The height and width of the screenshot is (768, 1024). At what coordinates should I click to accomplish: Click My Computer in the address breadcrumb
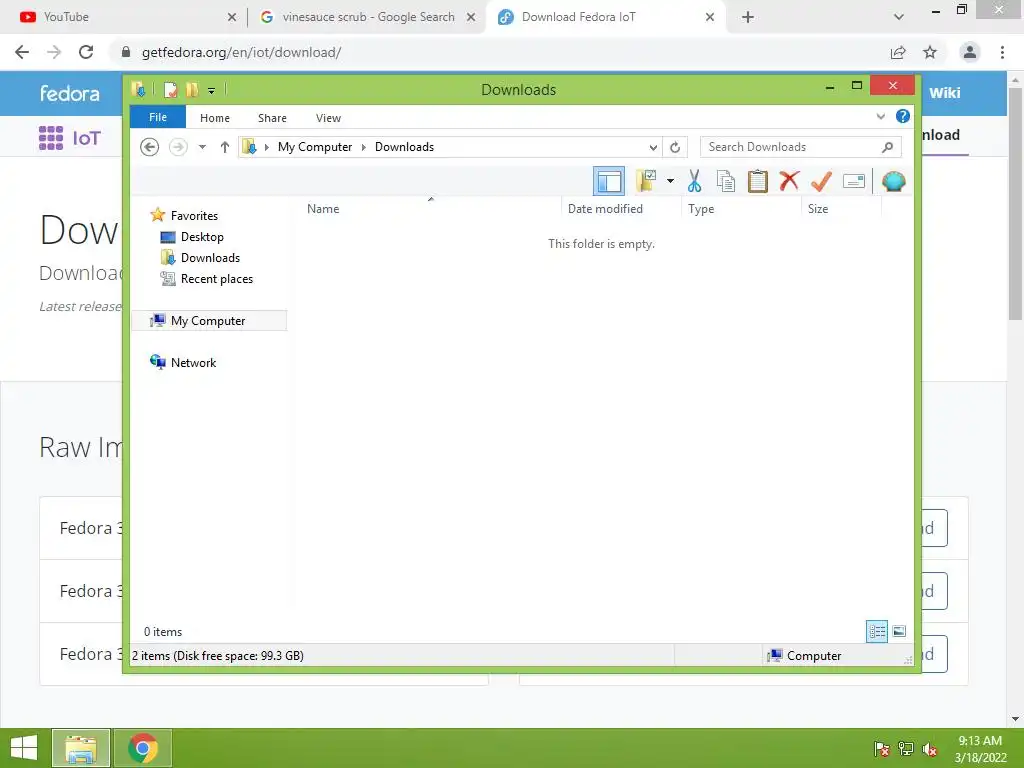[x=315, y=147]
